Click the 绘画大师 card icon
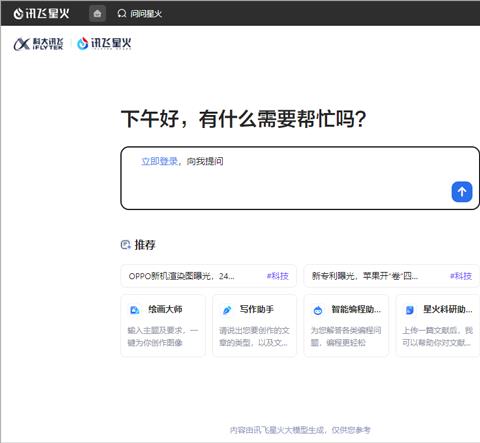The height and width of the screenshot is (443, 480). [134, 310]
